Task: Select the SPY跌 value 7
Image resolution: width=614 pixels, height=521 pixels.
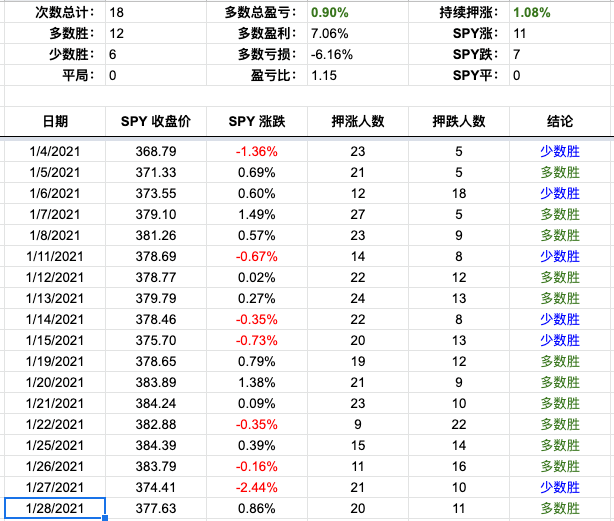Action: pyautogui.click(x=560, y=54)
